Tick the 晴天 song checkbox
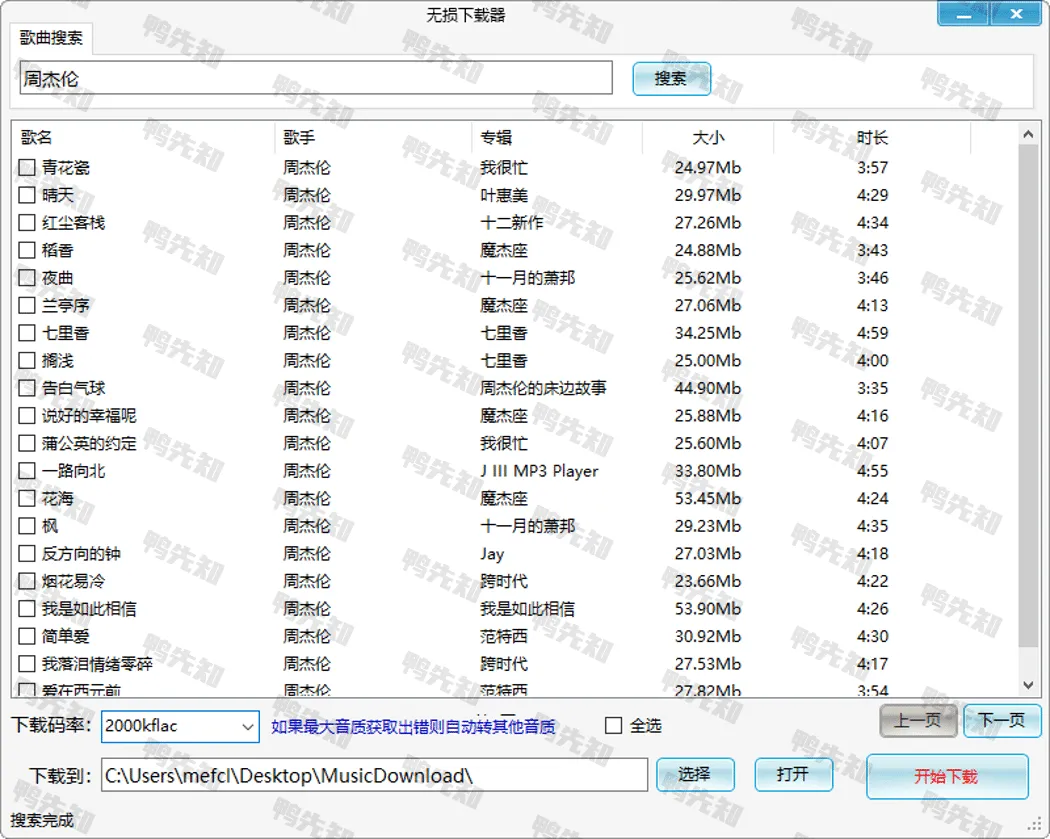Screen dimensions: 1050x839 [27, 195]
